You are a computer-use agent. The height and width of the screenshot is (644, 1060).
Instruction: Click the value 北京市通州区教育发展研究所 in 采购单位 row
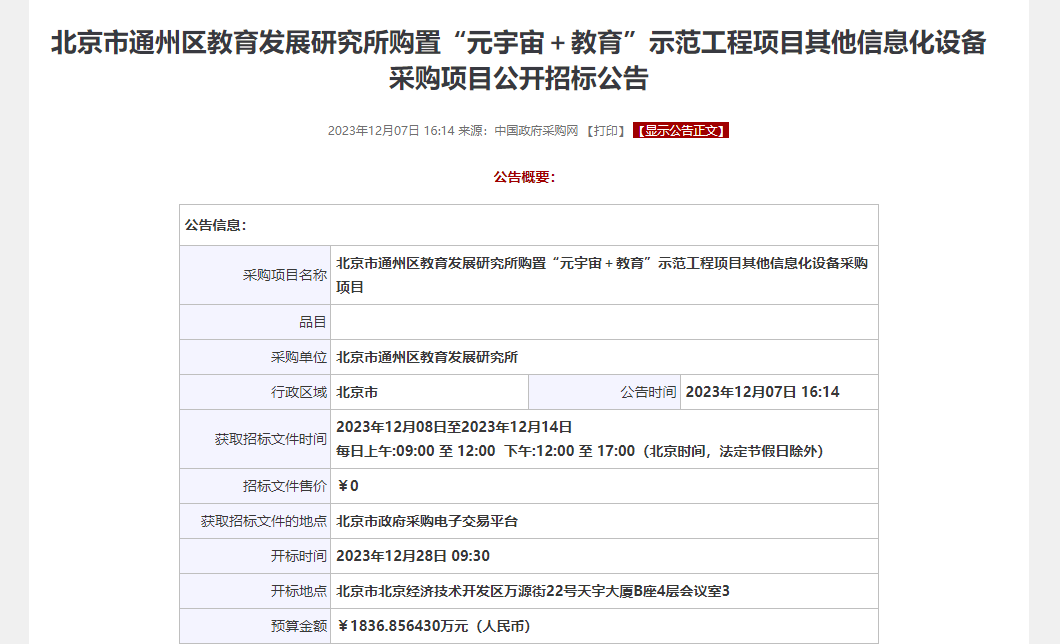427,357
